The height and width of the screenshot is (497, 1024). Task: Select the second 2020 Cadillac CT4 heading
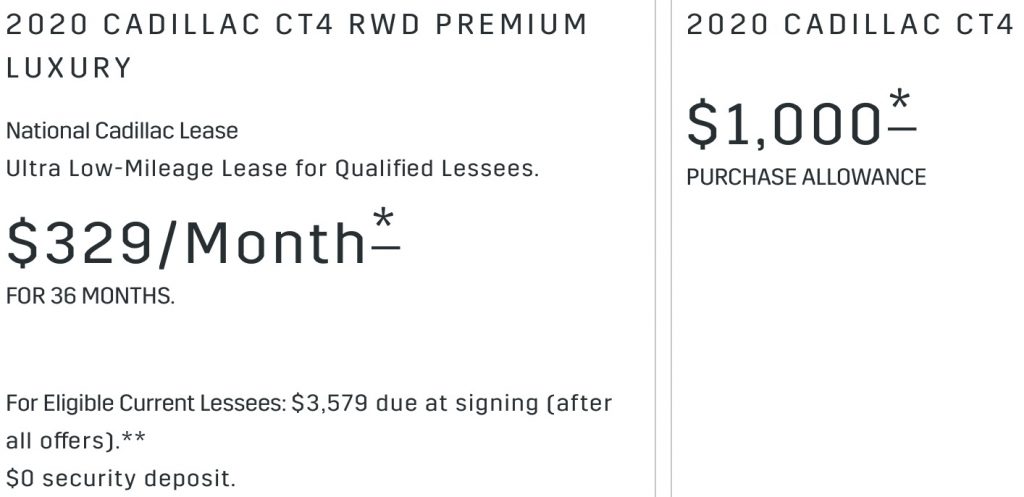pos(850,24)
